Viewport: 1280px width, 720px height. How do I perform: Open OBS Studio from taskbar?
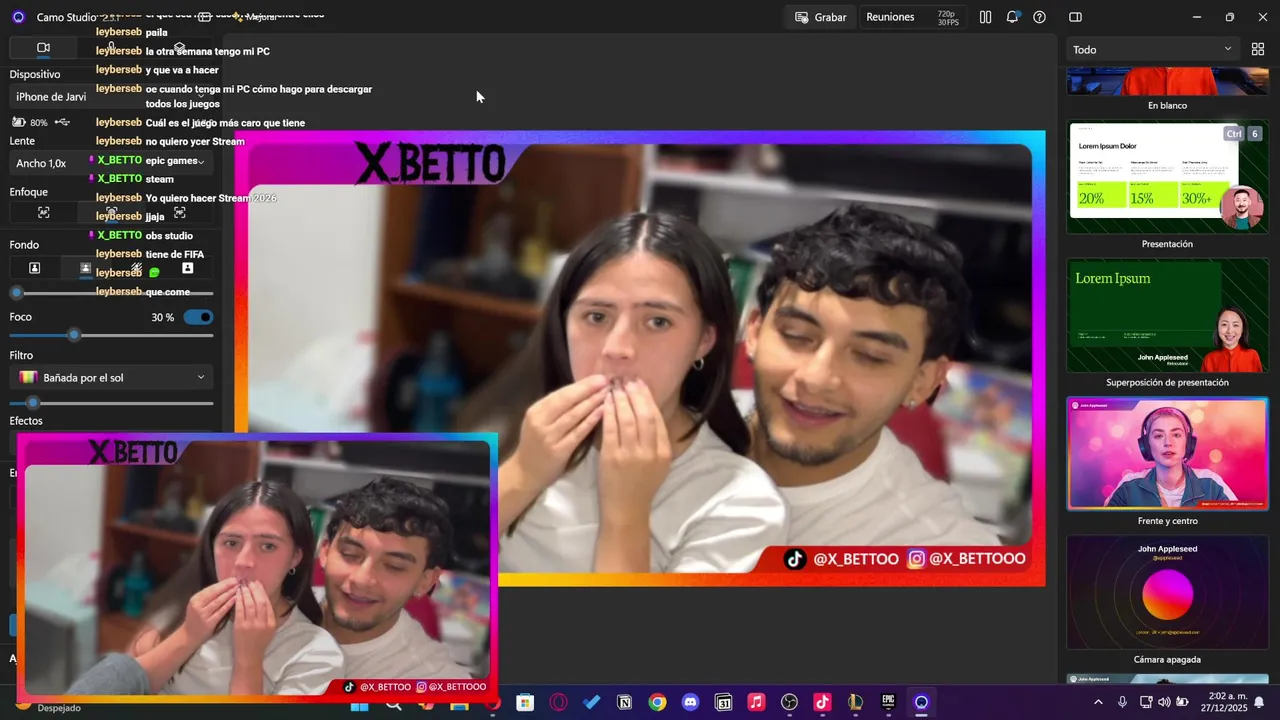789,702
